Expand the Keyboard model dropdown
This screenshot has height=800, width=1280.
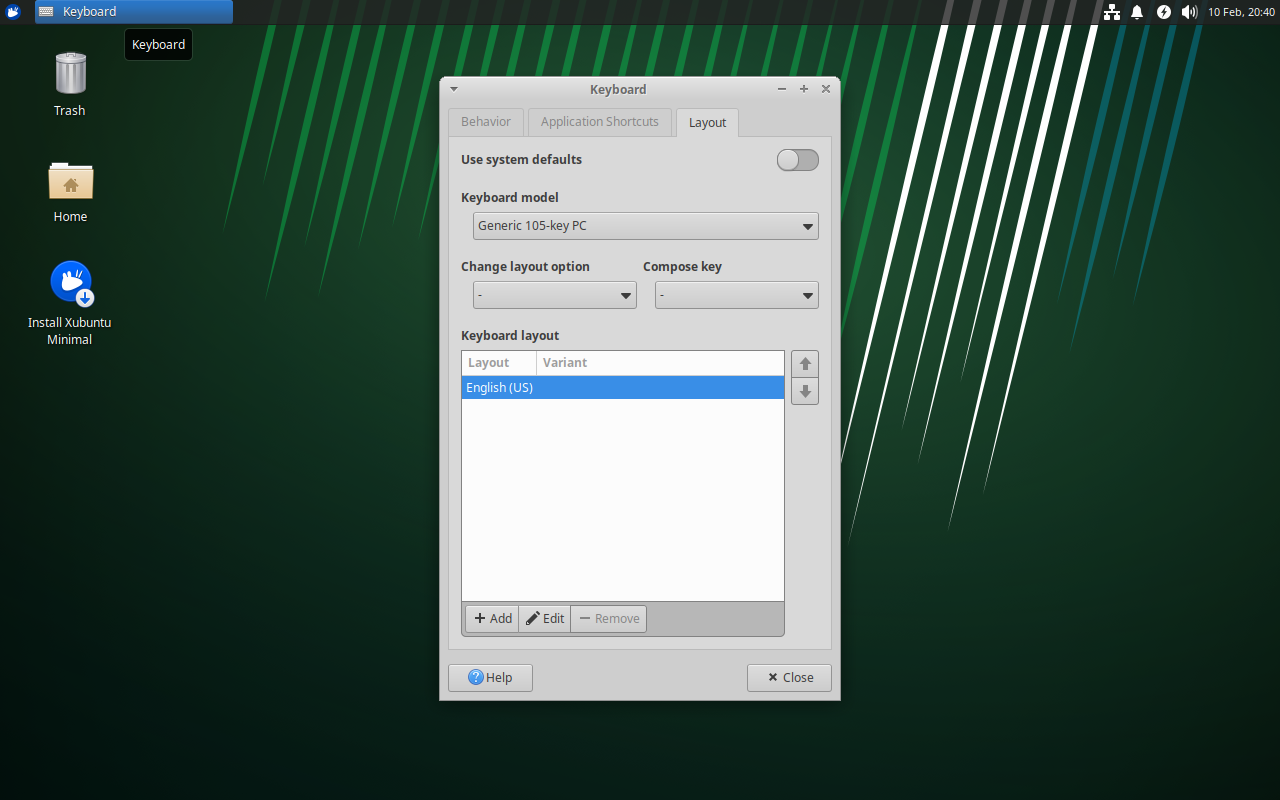[645, 226]
